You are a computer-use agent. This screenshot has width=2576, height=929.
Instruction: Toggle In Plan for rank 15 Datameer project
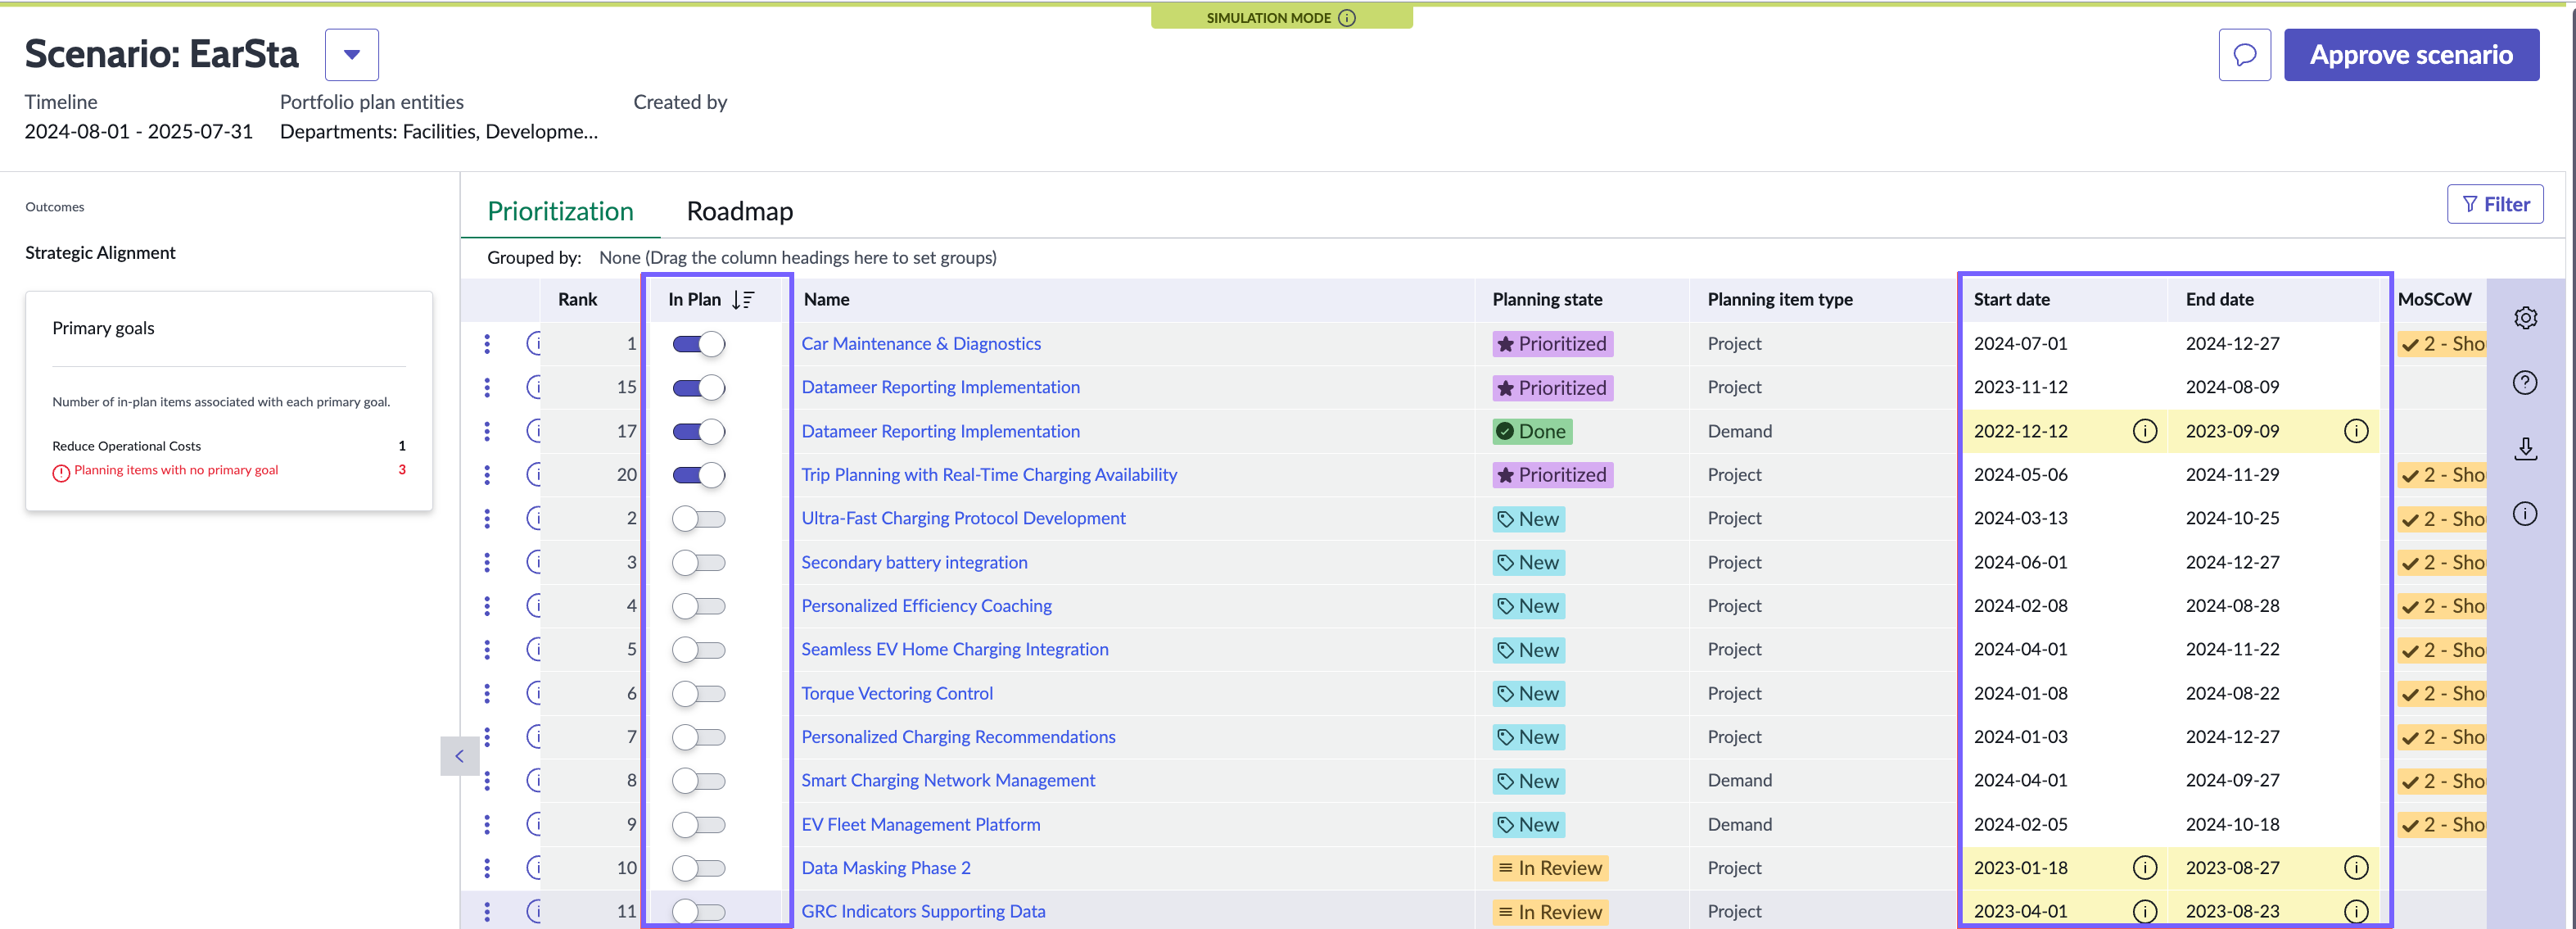pos(698,388)
